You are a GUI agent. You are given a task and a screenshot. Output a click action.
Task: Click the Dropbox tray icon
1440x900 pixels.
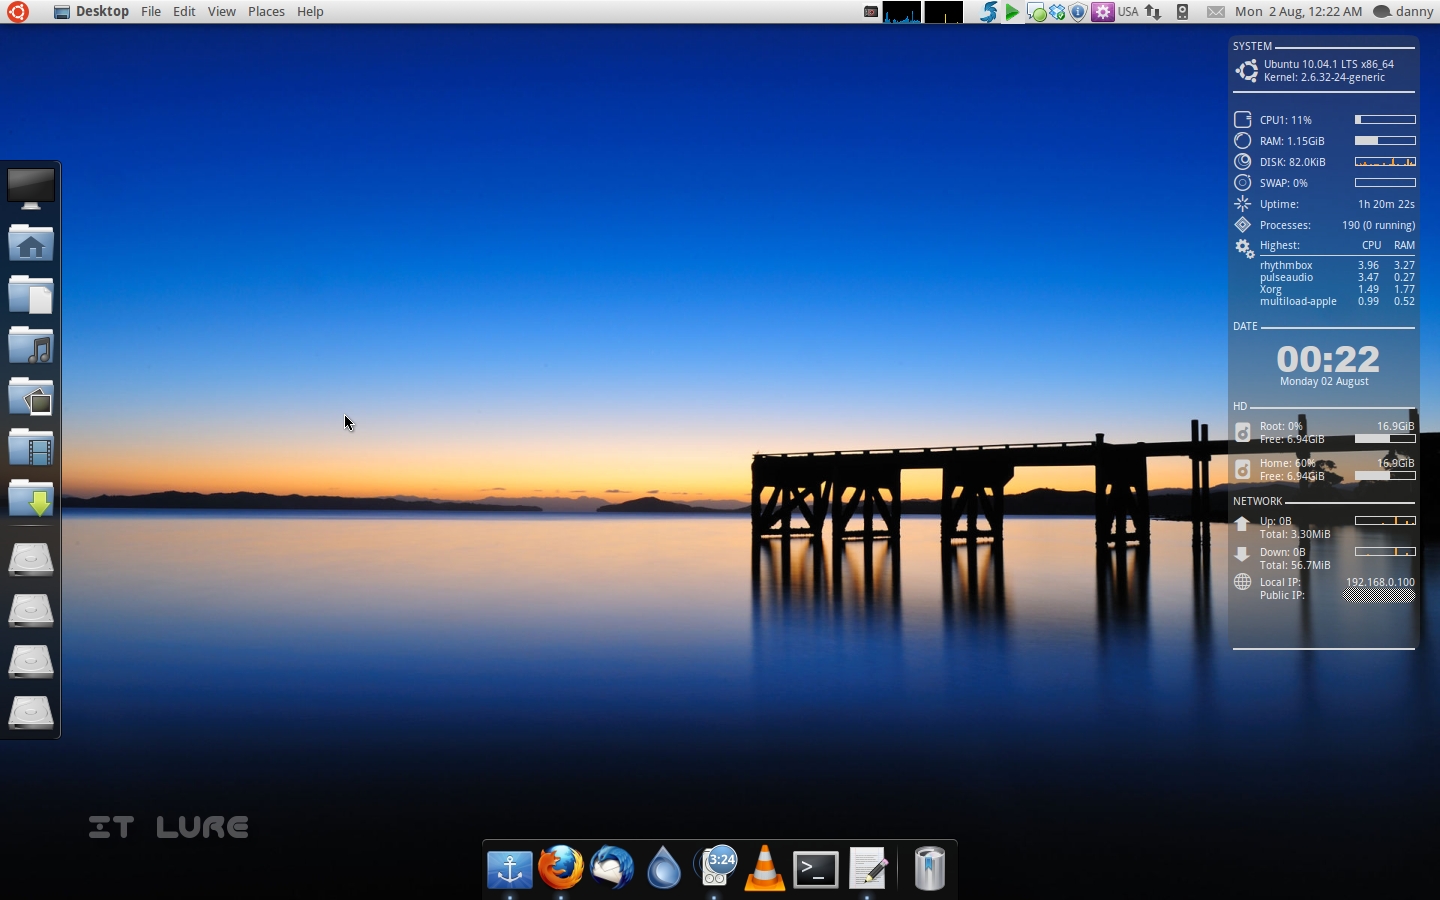pos(1057,12)
